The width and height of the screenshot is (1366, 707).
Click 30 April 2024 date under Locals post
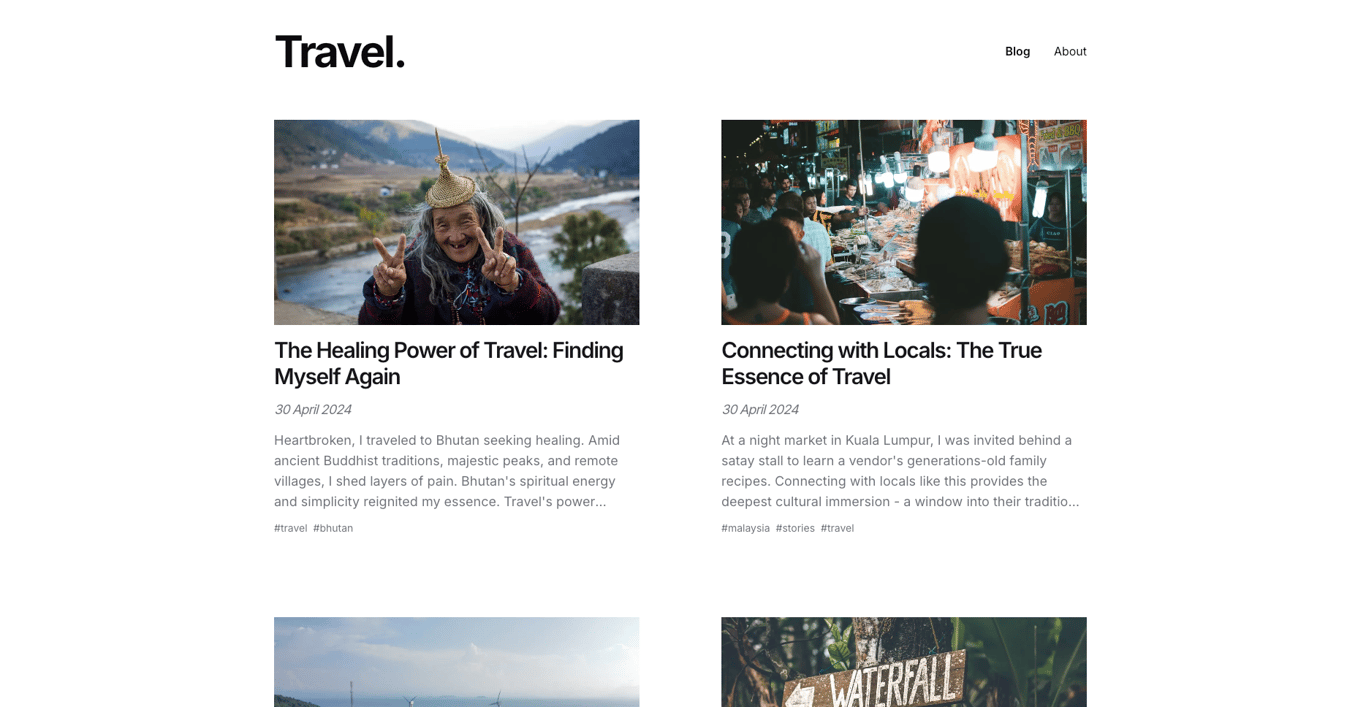[759, 409]
